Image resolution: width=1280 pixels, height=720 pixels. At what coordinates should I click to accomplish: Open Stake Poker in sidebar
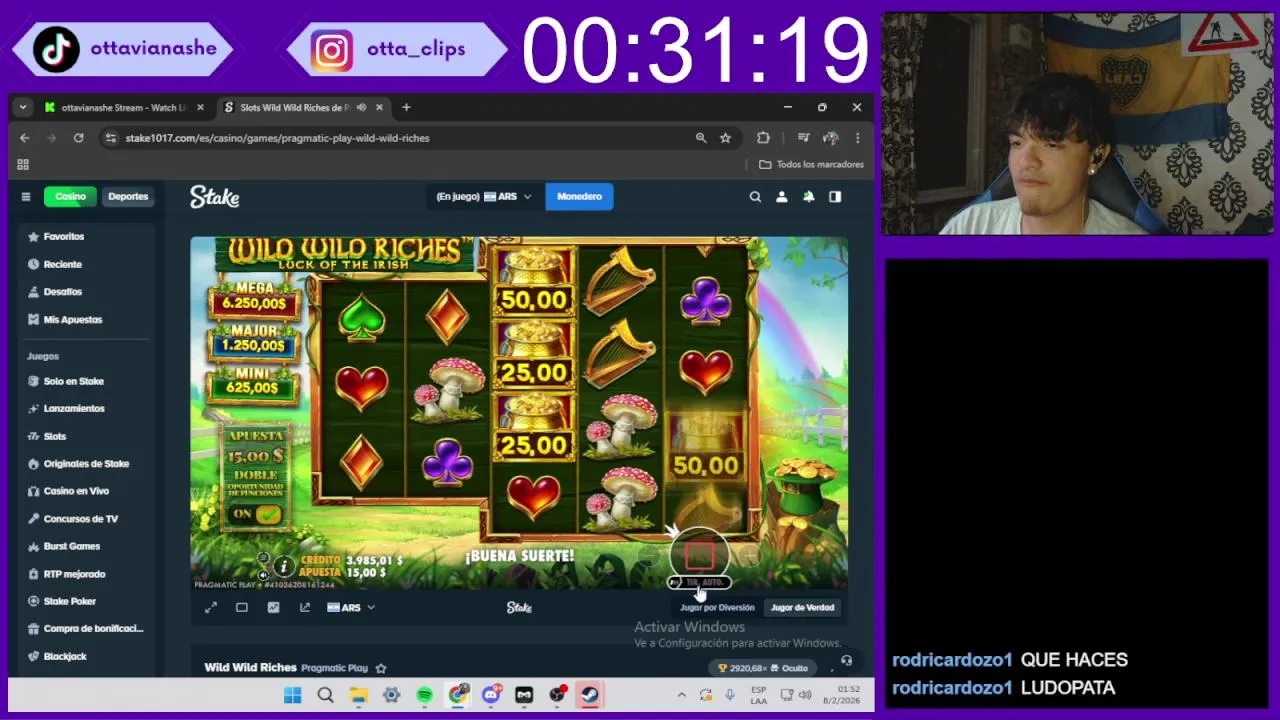pos(85,601)
